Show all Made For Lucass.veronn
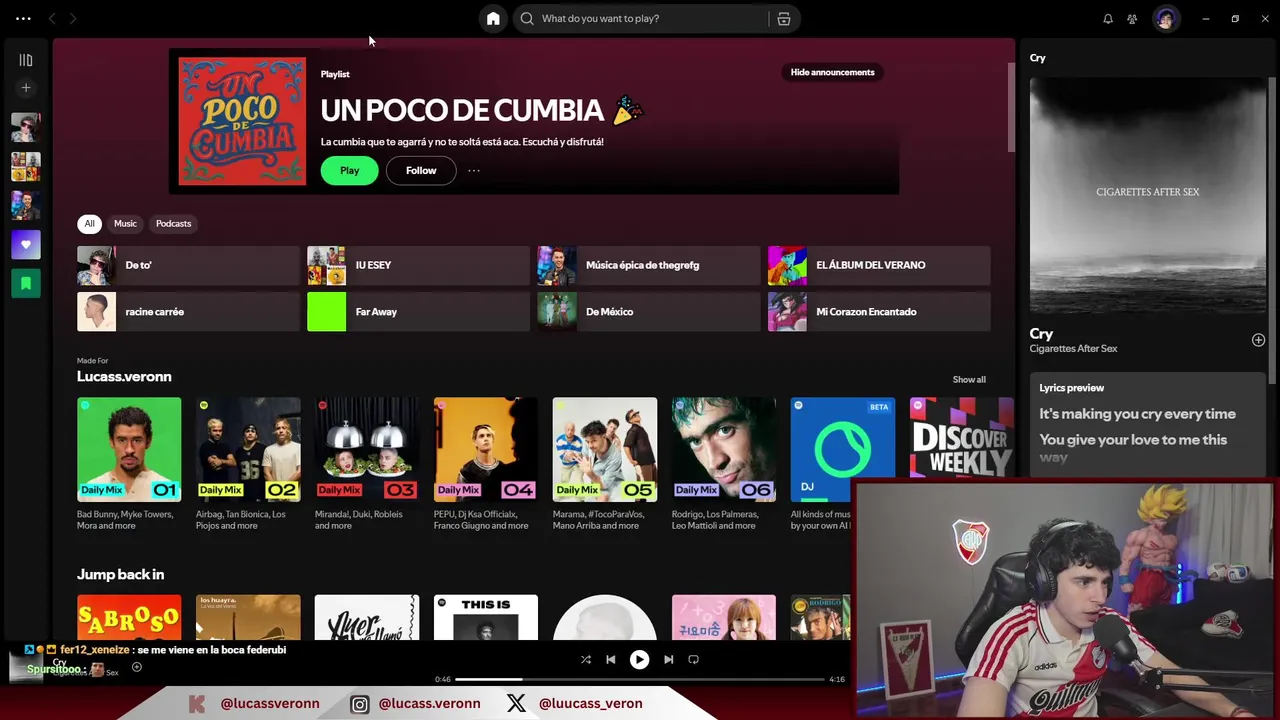 [x=969, y=379]
